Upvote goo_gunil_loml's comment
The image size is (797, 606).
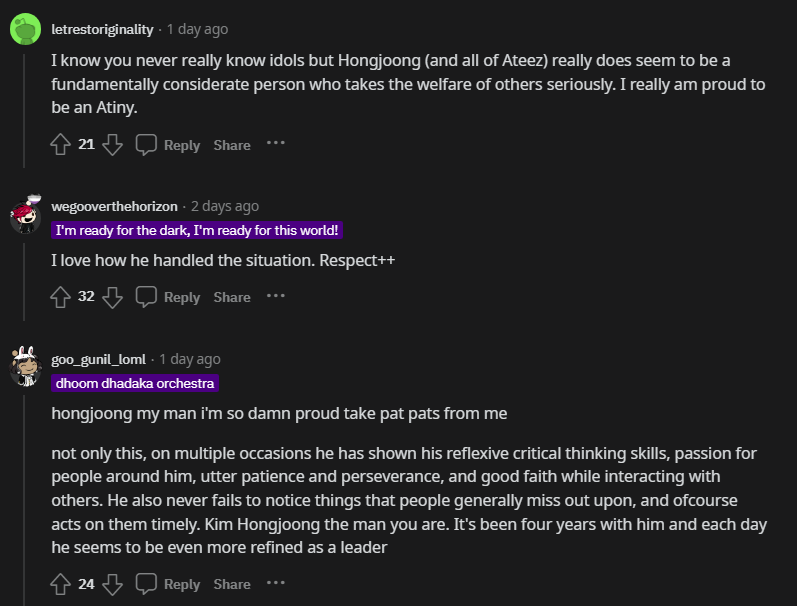click(61, 584)
